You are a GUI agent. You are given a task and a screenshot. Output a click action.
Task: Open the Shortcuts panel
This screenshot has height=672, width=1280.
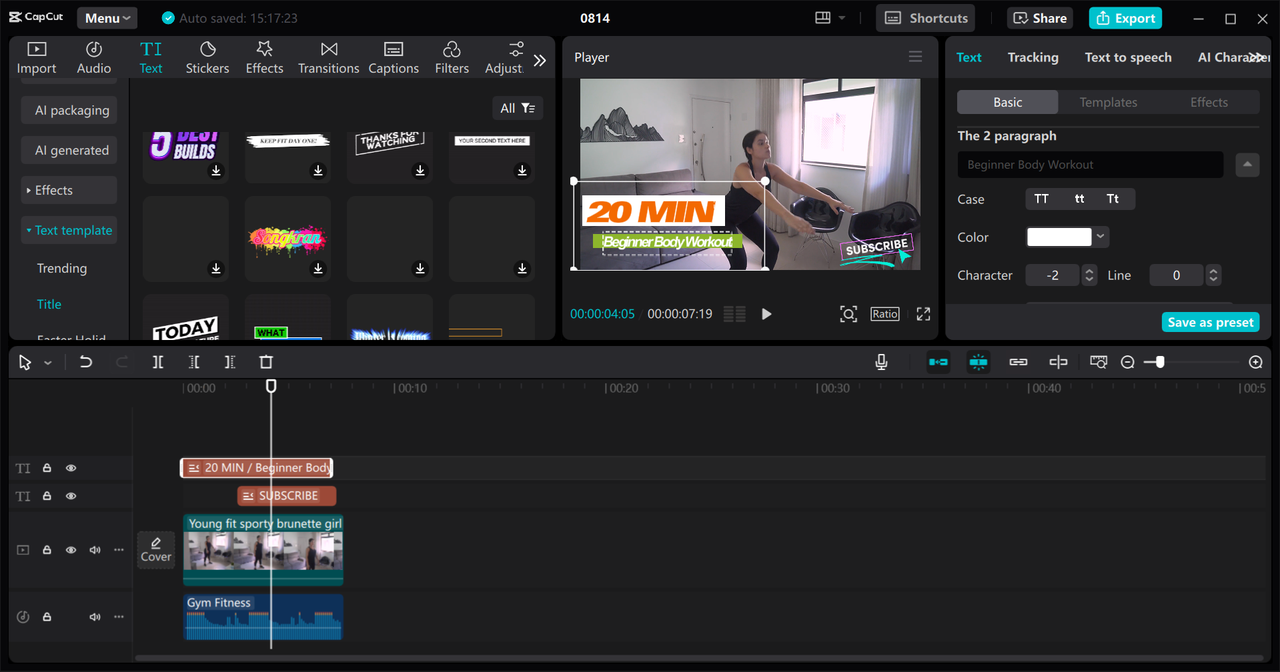[x=926, y=18]
